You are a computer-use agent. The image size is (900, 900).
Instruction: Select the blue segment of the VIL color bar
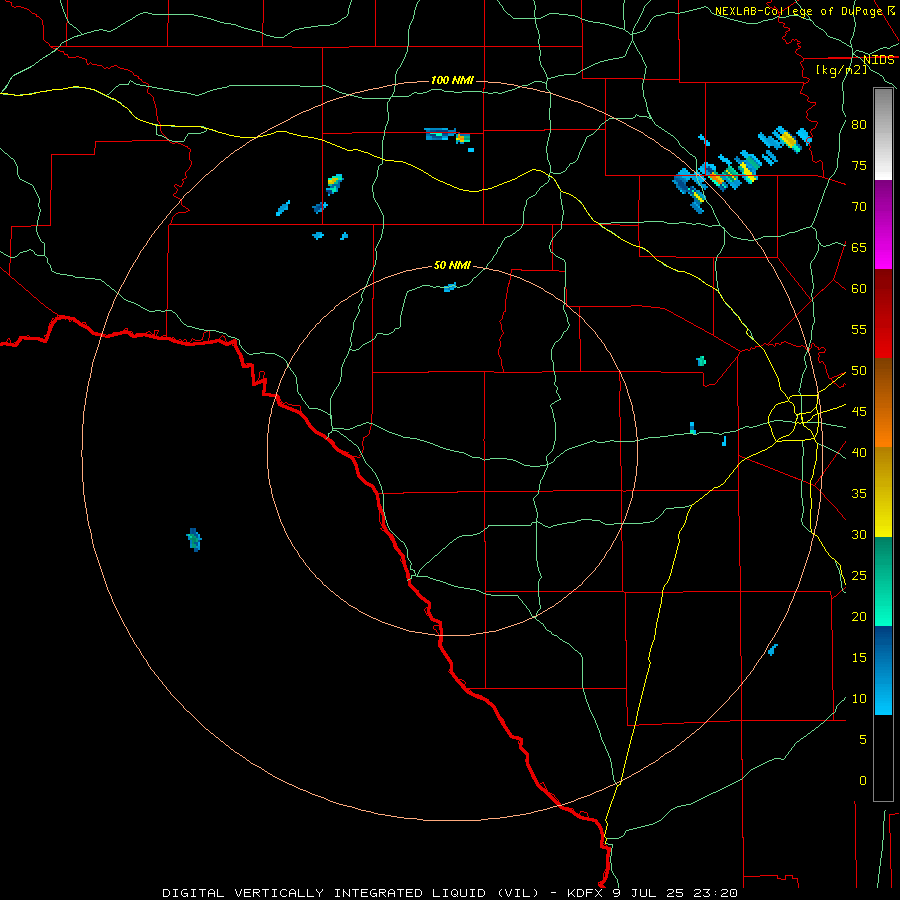click(883, 670)
